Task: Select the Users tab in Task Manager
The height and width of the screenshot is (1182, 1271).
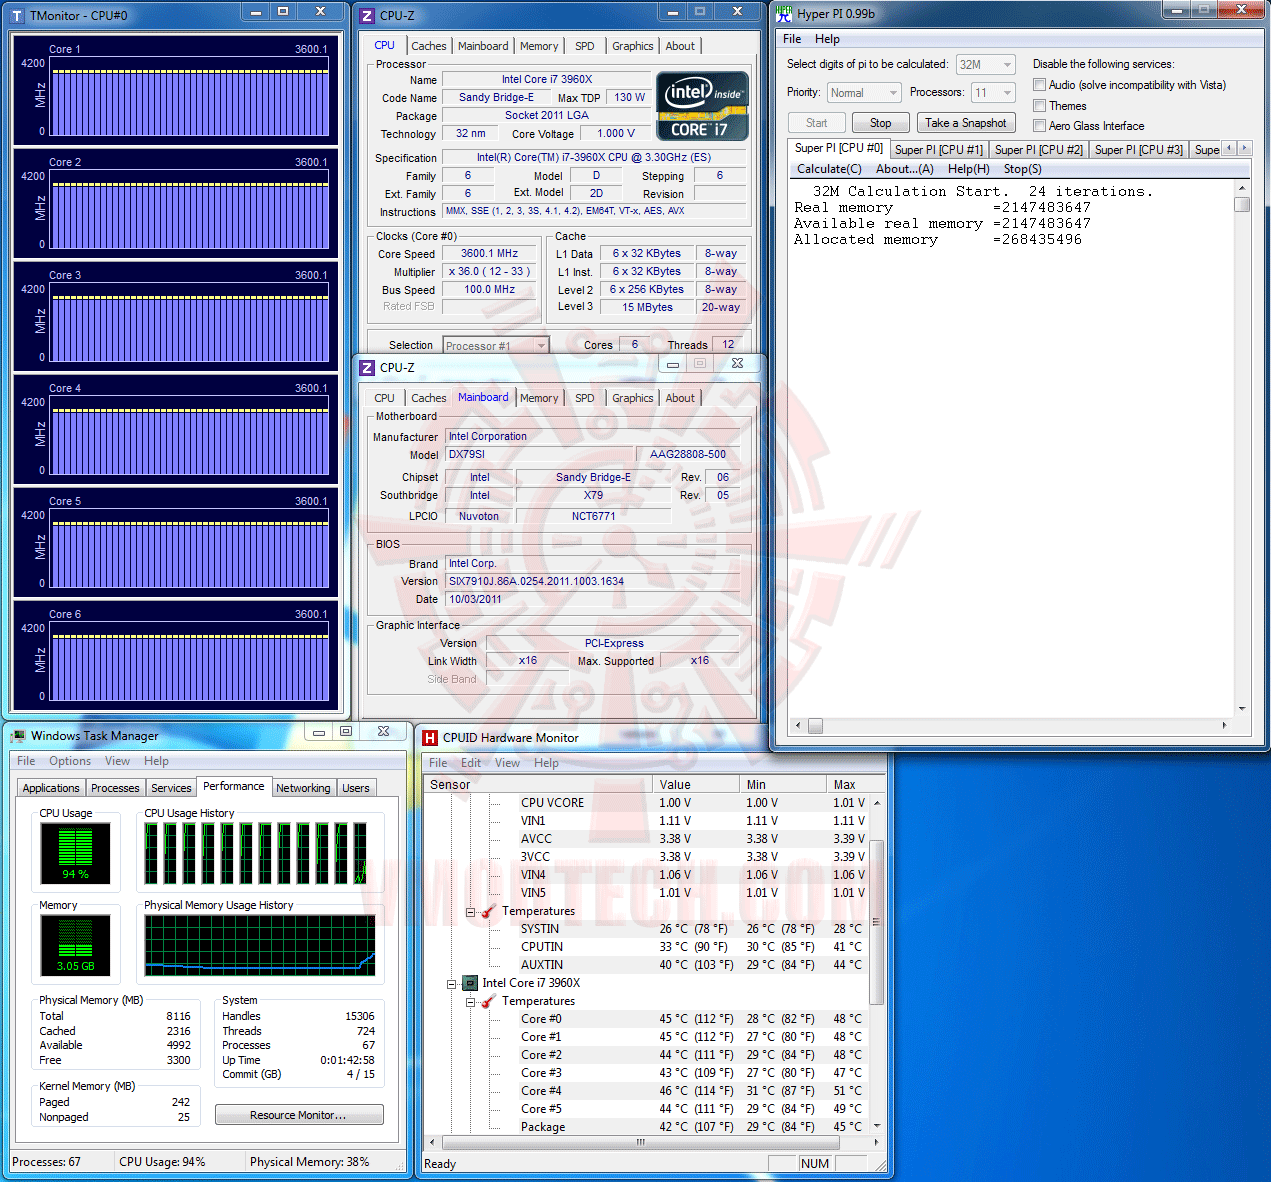Action: 356,788
